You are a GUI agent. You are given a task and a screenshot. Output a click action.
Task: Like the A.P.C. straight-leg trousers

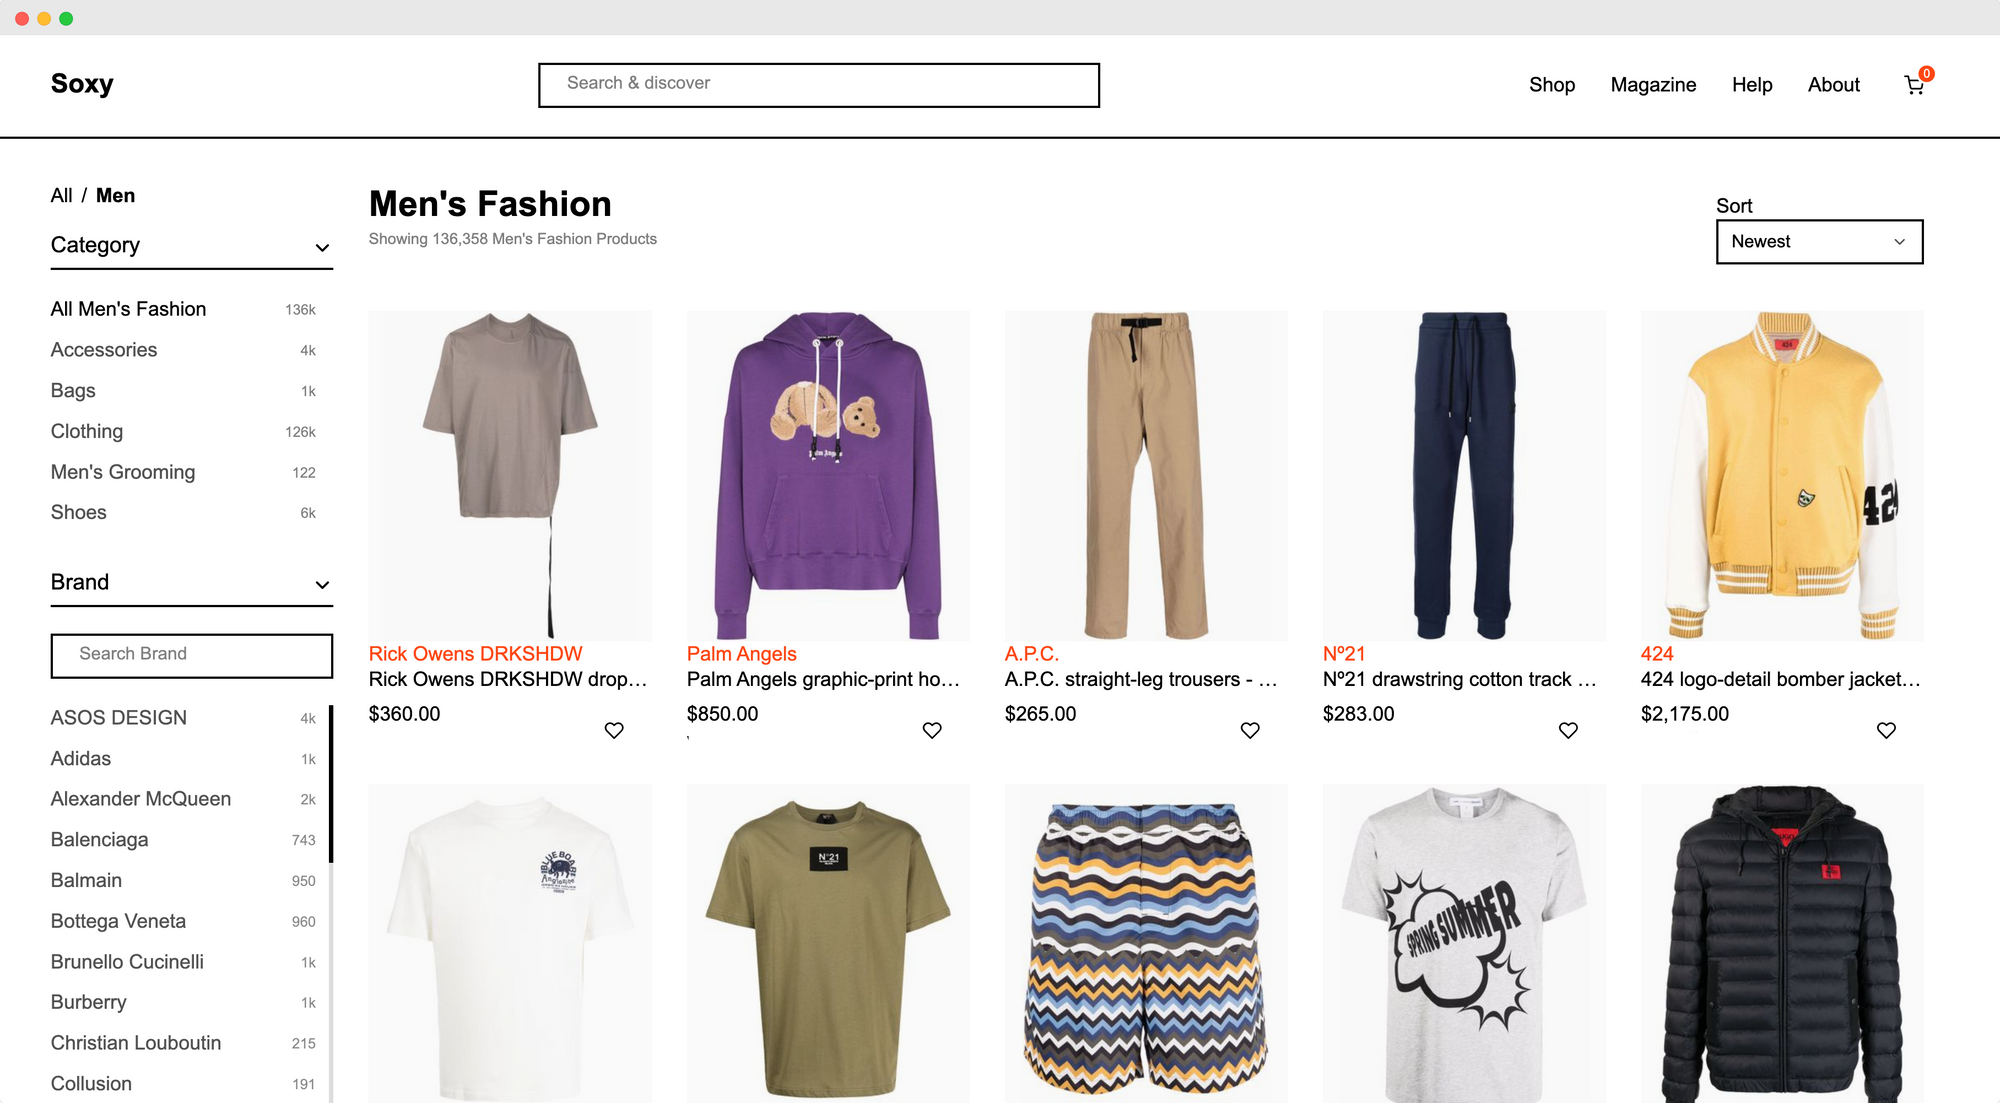[x=1250, y=730]
